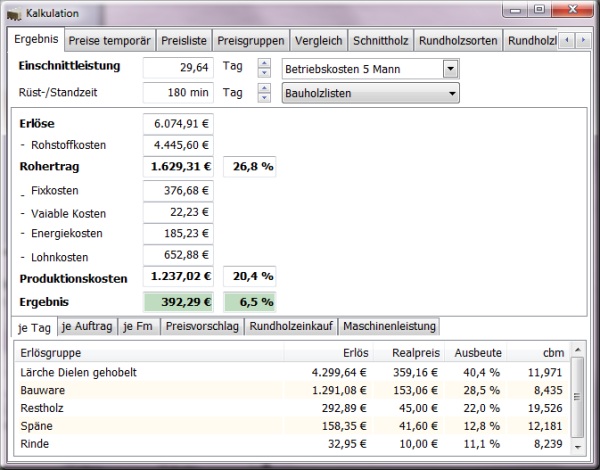Sort by the Realpreis column header
The image size is (600, 470).
(x=409, y=352)
